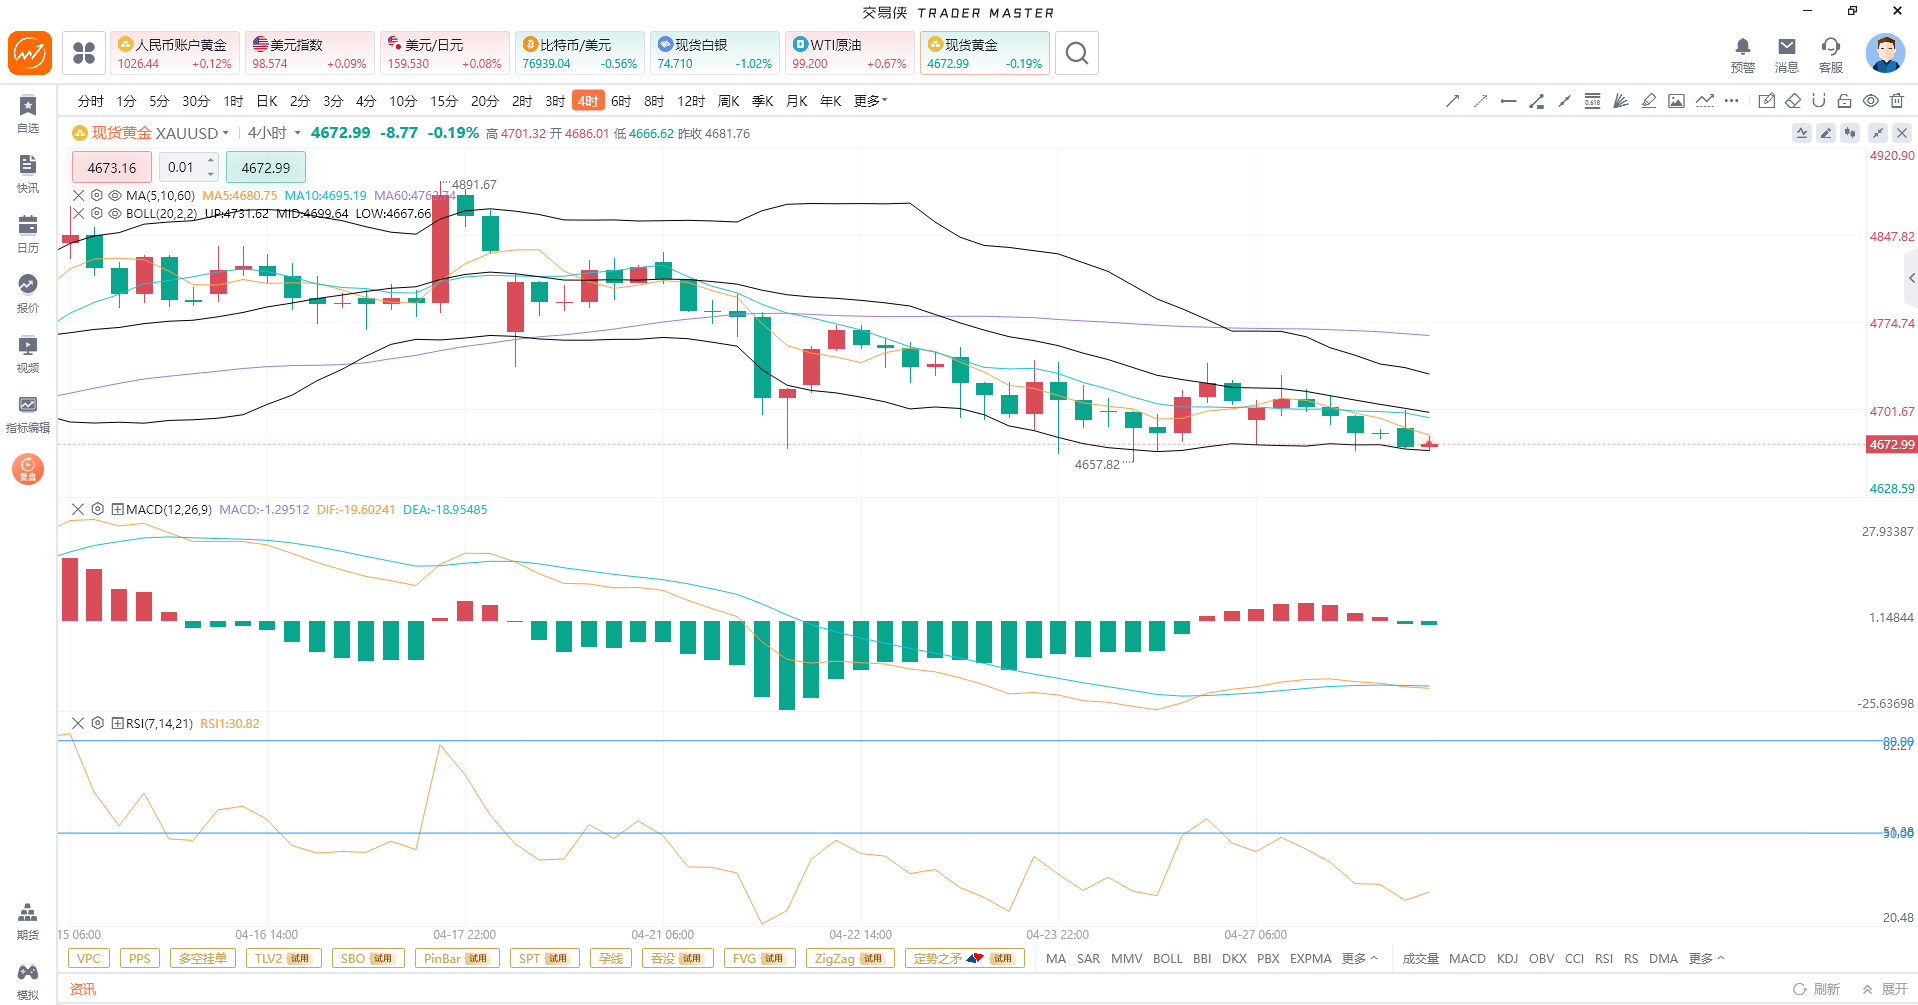This screenshot has width=1918, height=1005.
Task: Expand the 更多 timeframe dropdown
Action: click(x=870, y=101)
